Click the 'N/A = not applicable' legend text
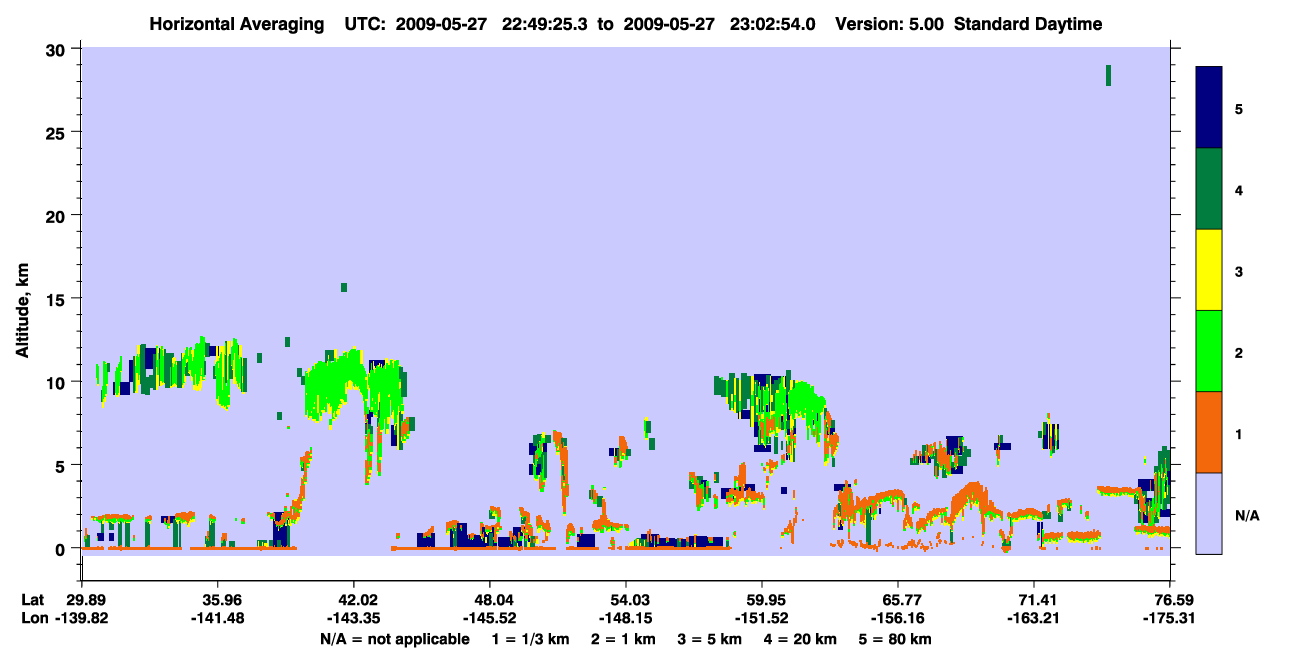The image size is (1300, 667). click(x=395, y=639)
